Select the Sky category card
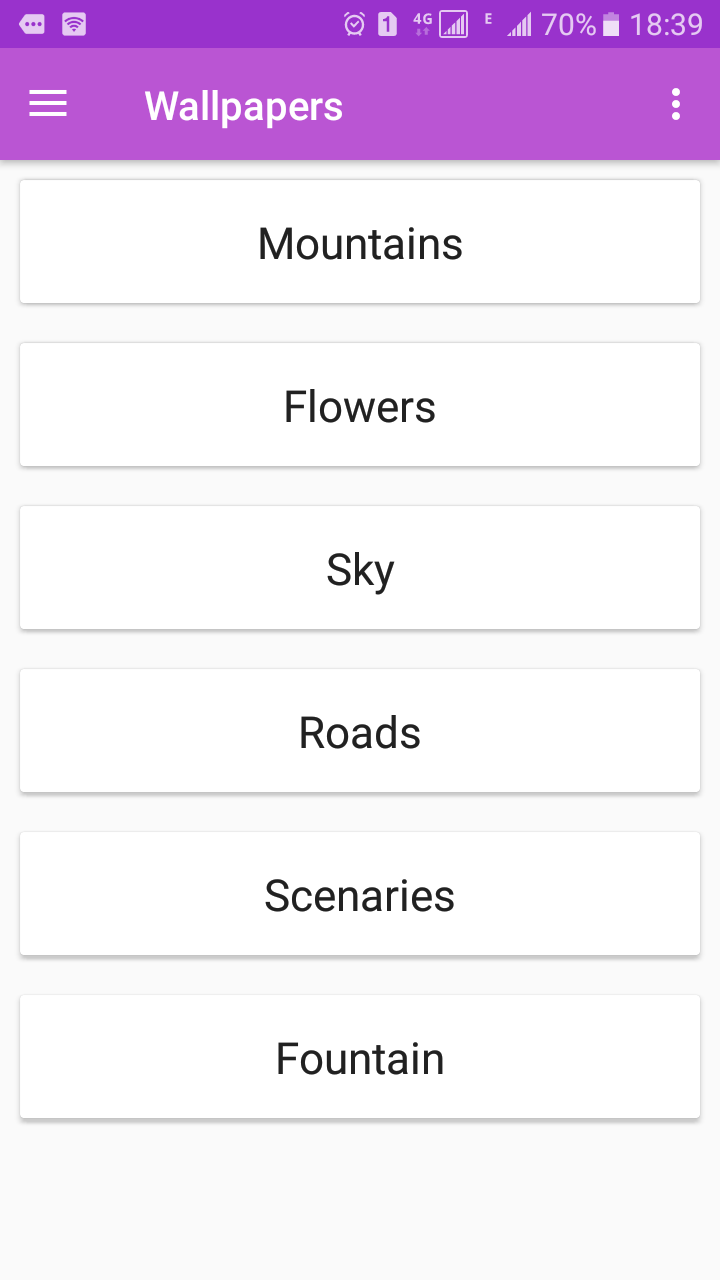Image resolution: width=720 pixels, height=1280 pixels. click(360, 567)
